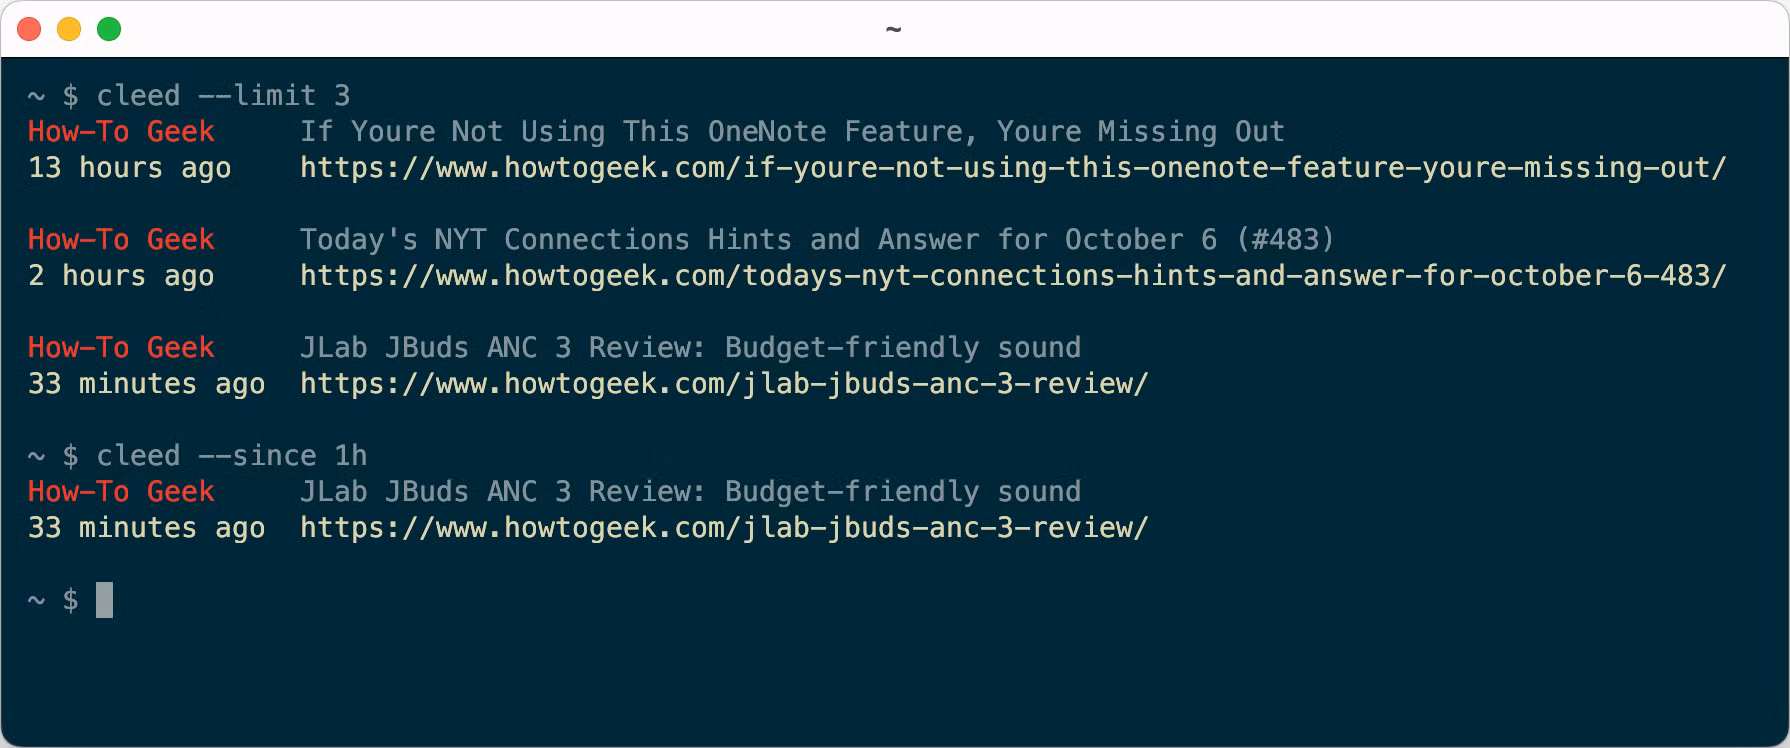This screenshot has width=1790, height=748.
Task: Click the OneNote Feature article headline
Action: [x=792, y=132]
